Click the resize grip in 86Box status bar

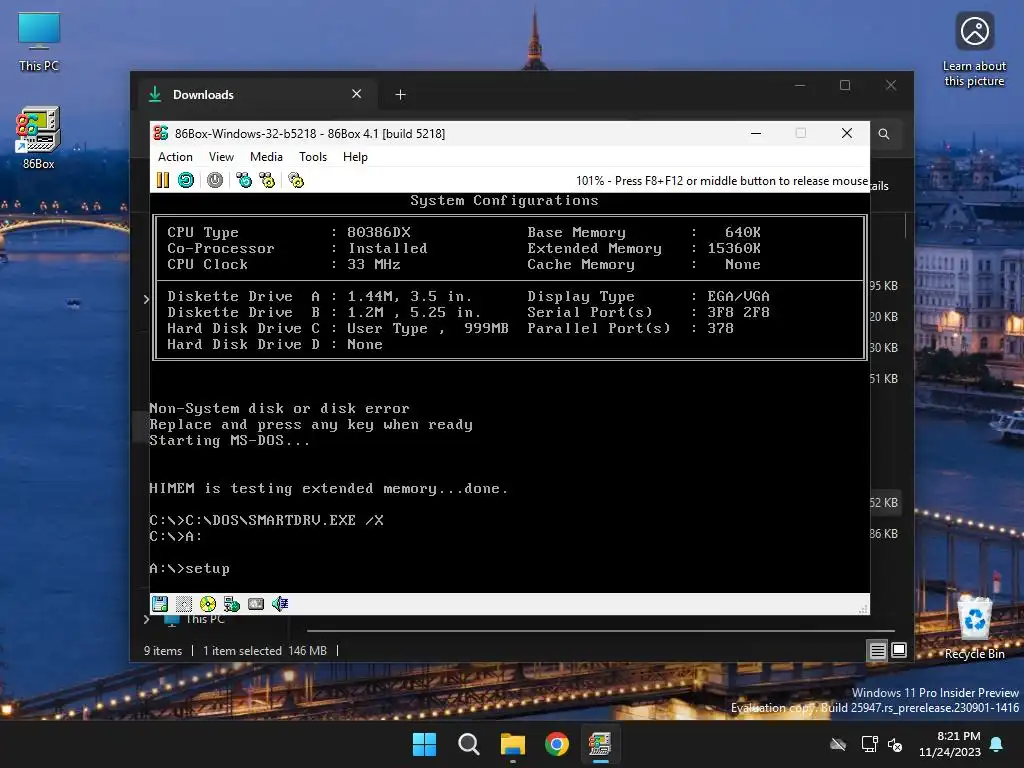(863, 609)
